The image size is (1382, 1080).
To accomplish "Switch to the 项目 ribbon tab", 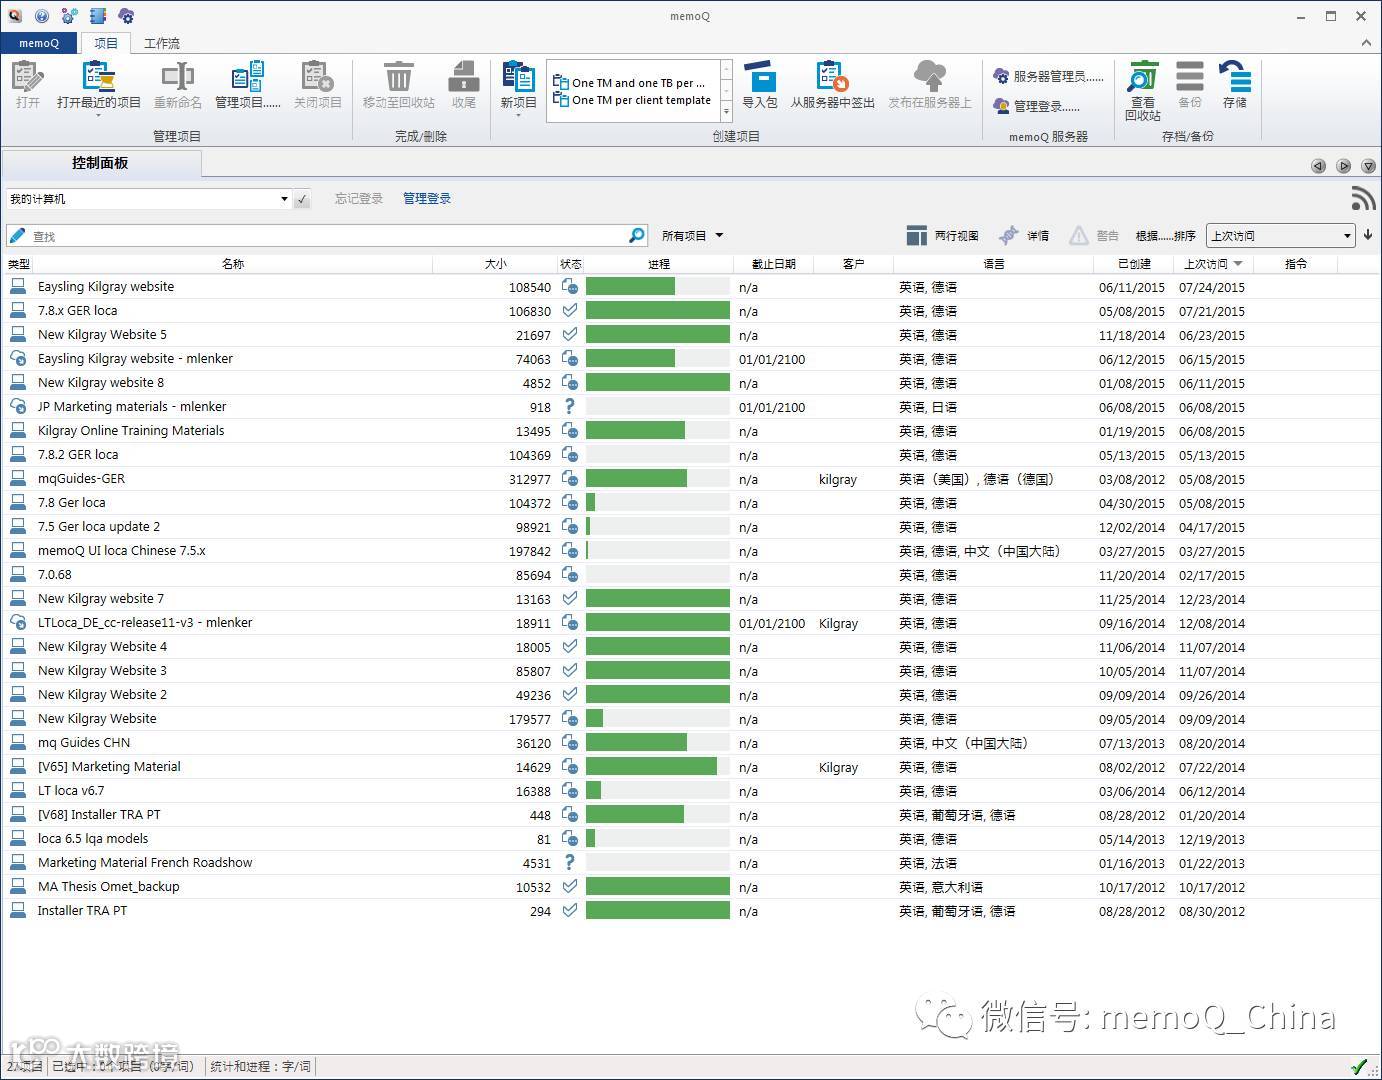I will click(x=106, y=43).
